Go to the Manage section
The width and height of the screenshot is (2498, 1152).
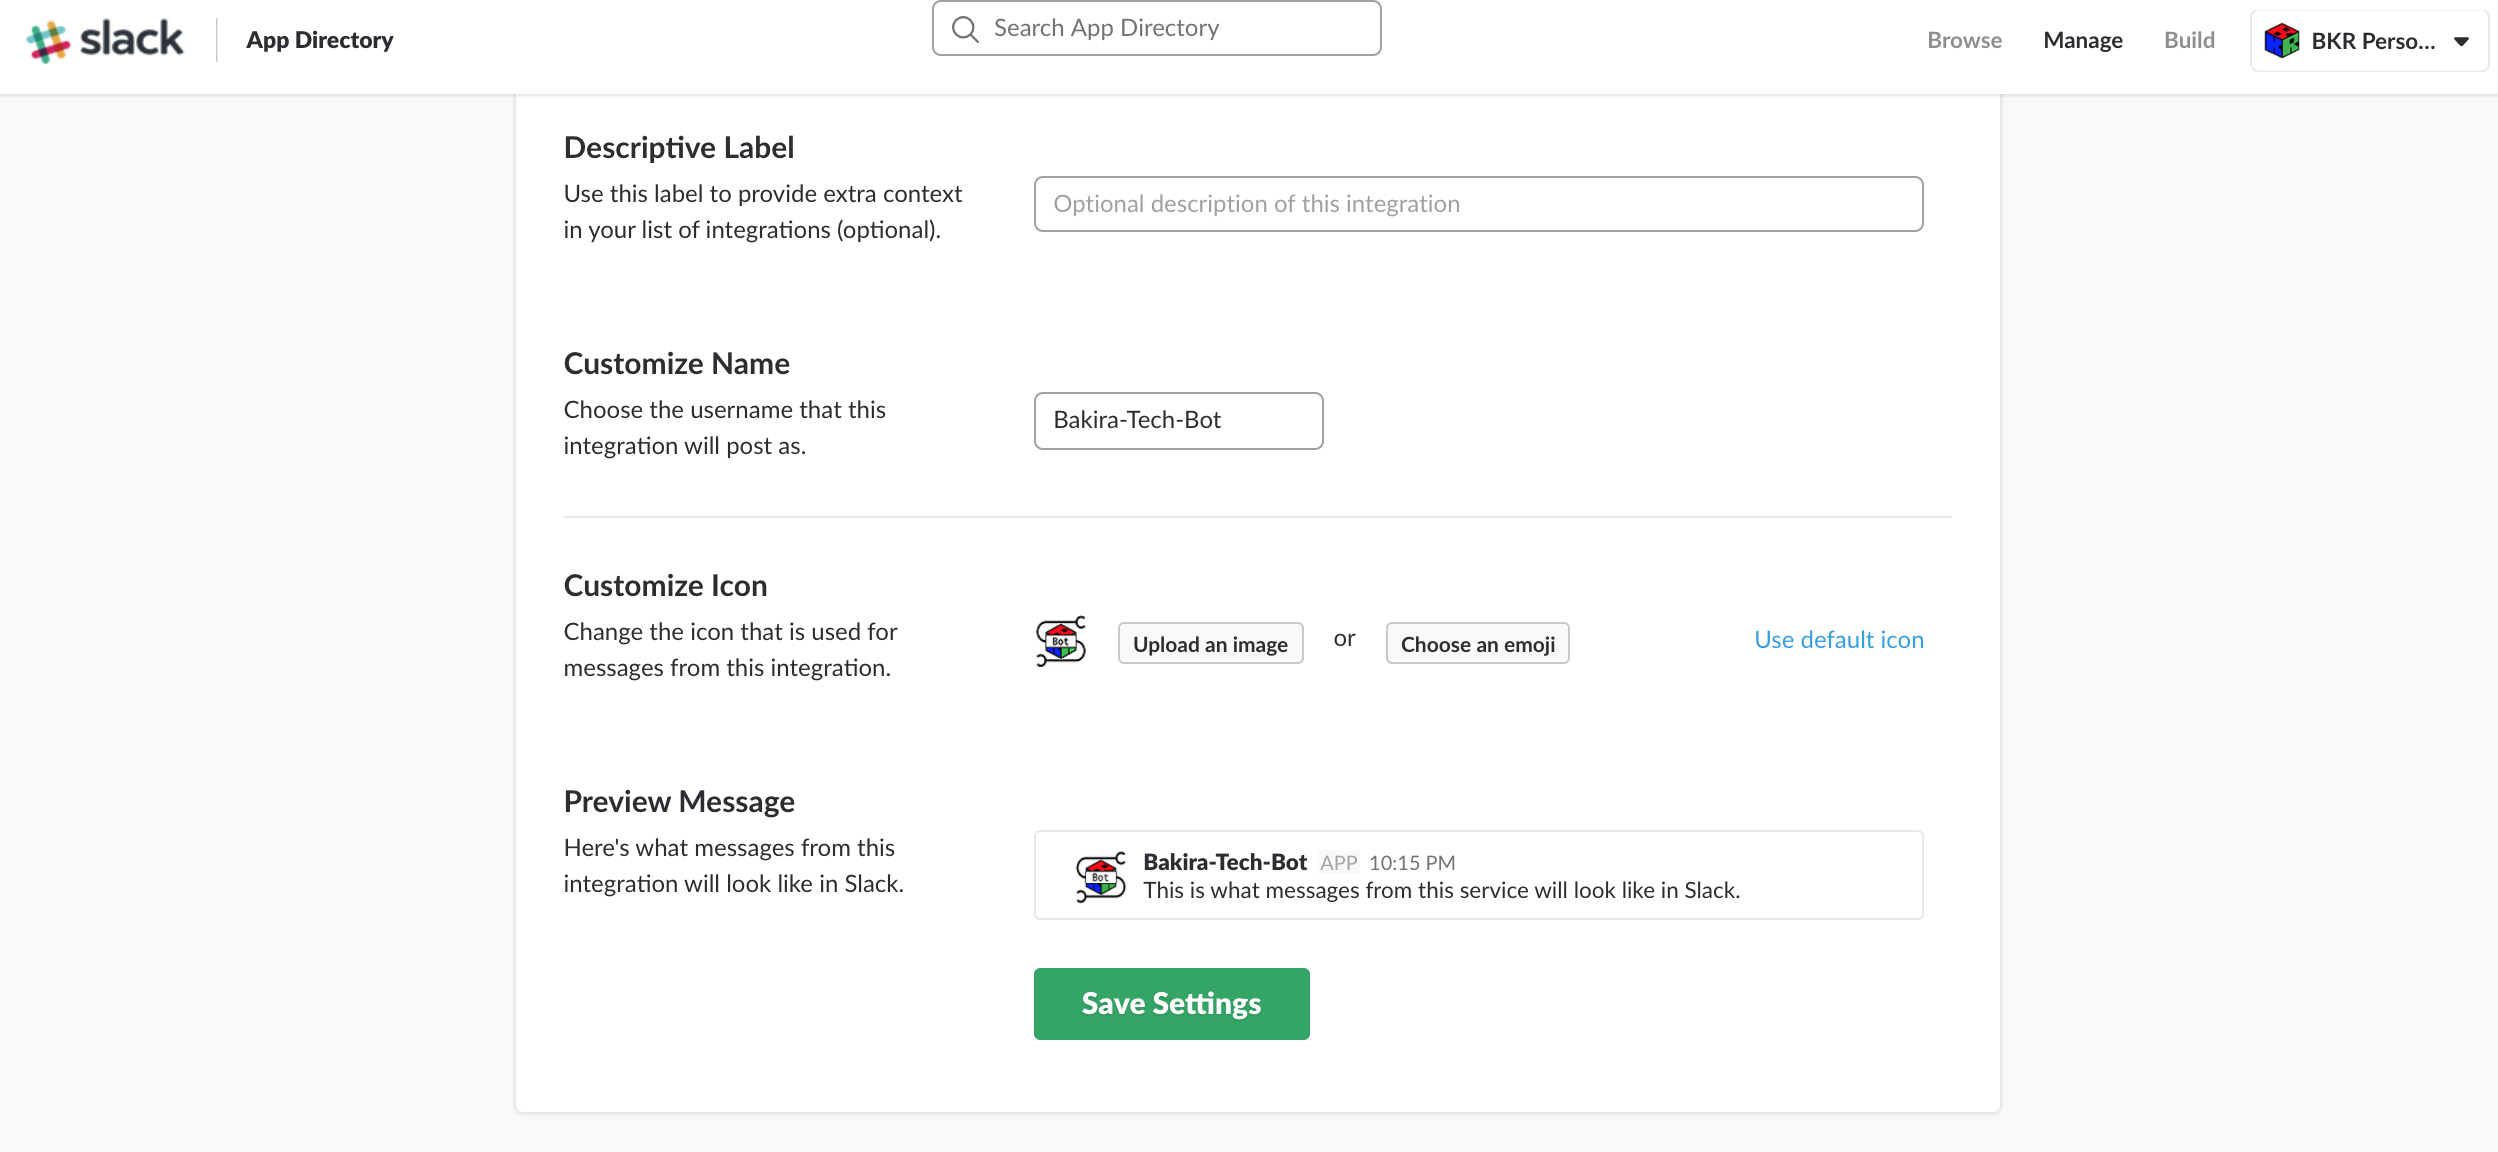pyautogui.click(x=2082, y=41)
